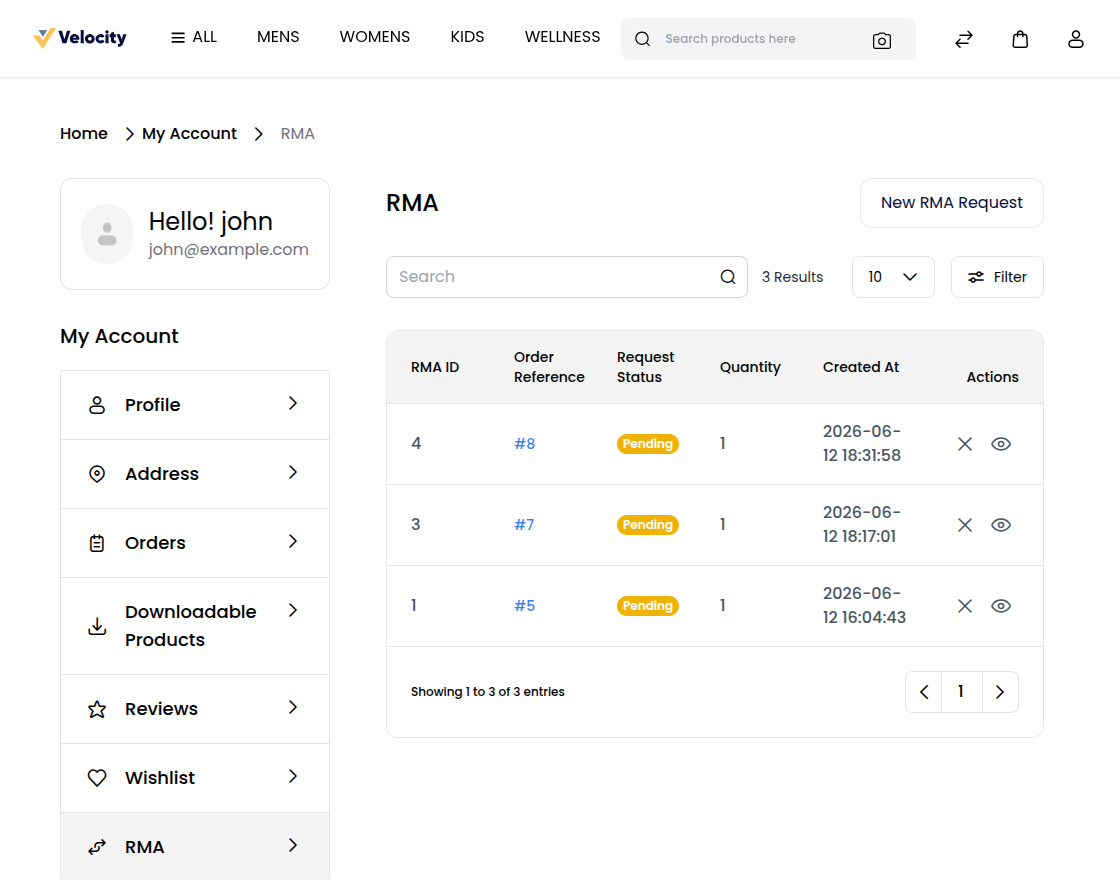Expand the Reviews chevron arrow
The width and height of the screenshot is (1120, 880).
(x=293, y=707)
